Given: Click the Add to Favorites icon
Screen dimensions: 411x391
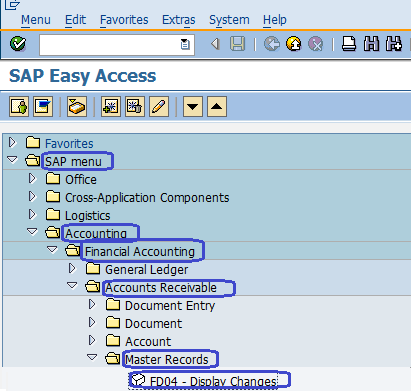Looking at the screenshot, I should 111,107.
